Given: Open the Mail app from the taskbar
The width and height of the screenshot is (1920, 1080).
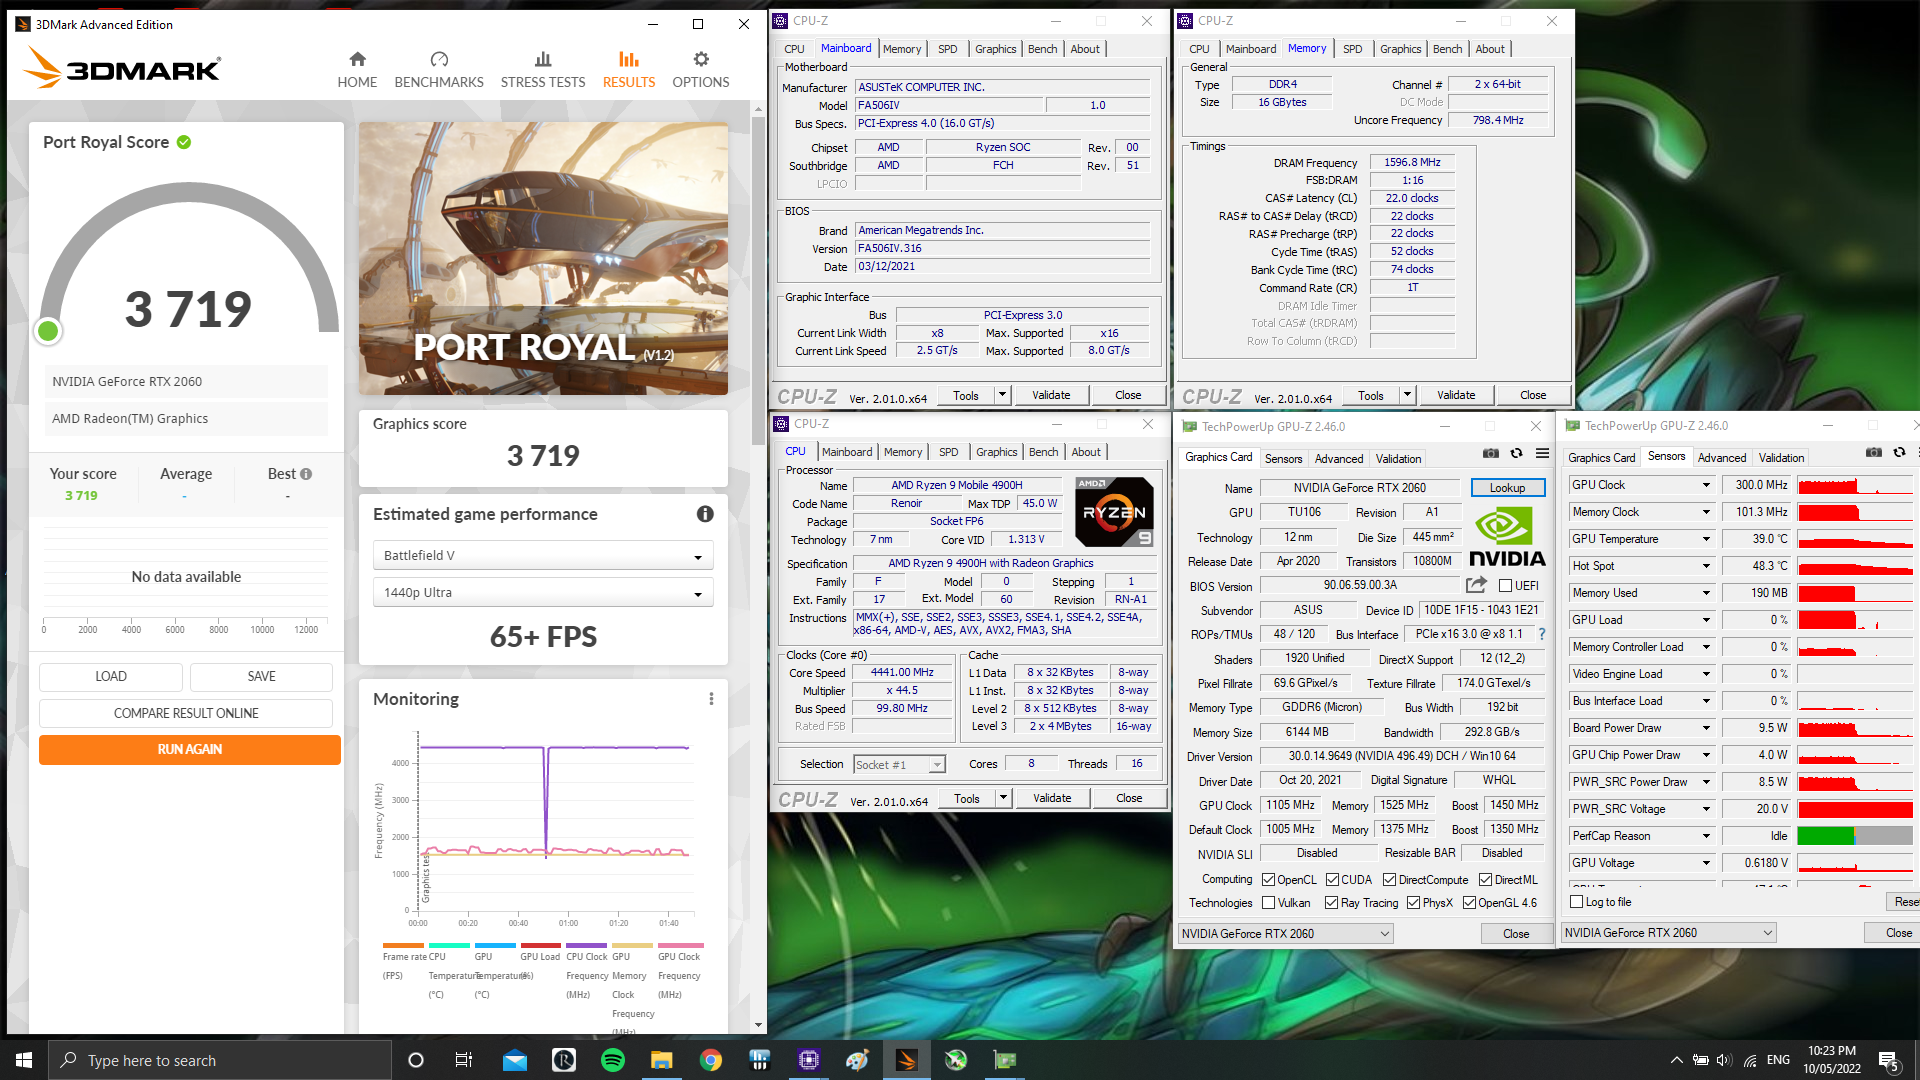Looking at the screenshot, I should (515, 1060).
